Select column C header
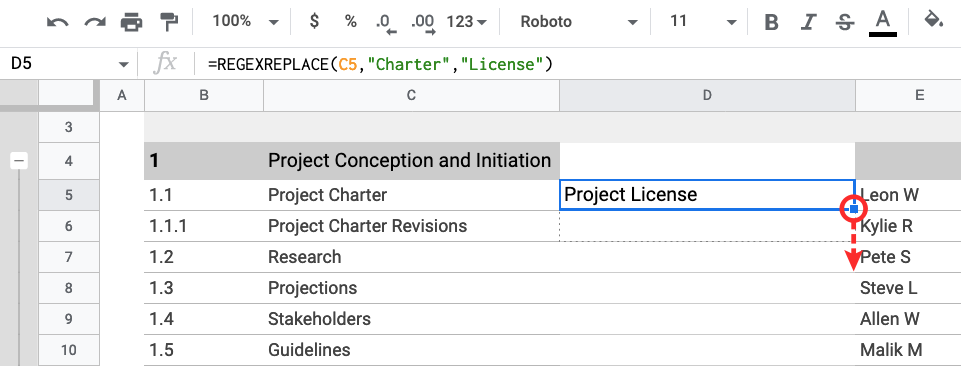This screenshot has width=961, height=366. 411,95
